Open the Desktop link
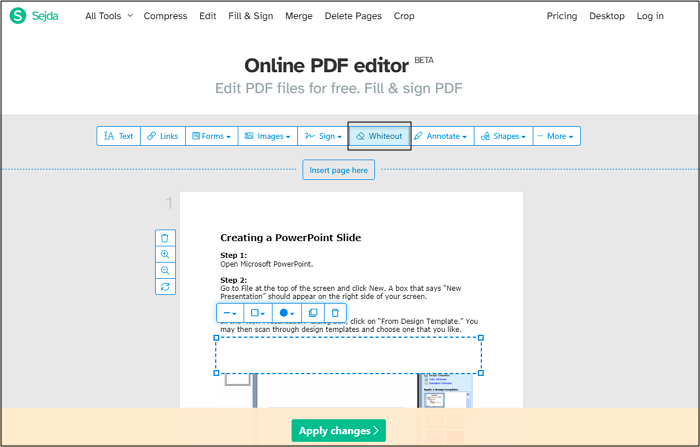Viewport: 700px width, 447px height. click(x=607, y=16)
